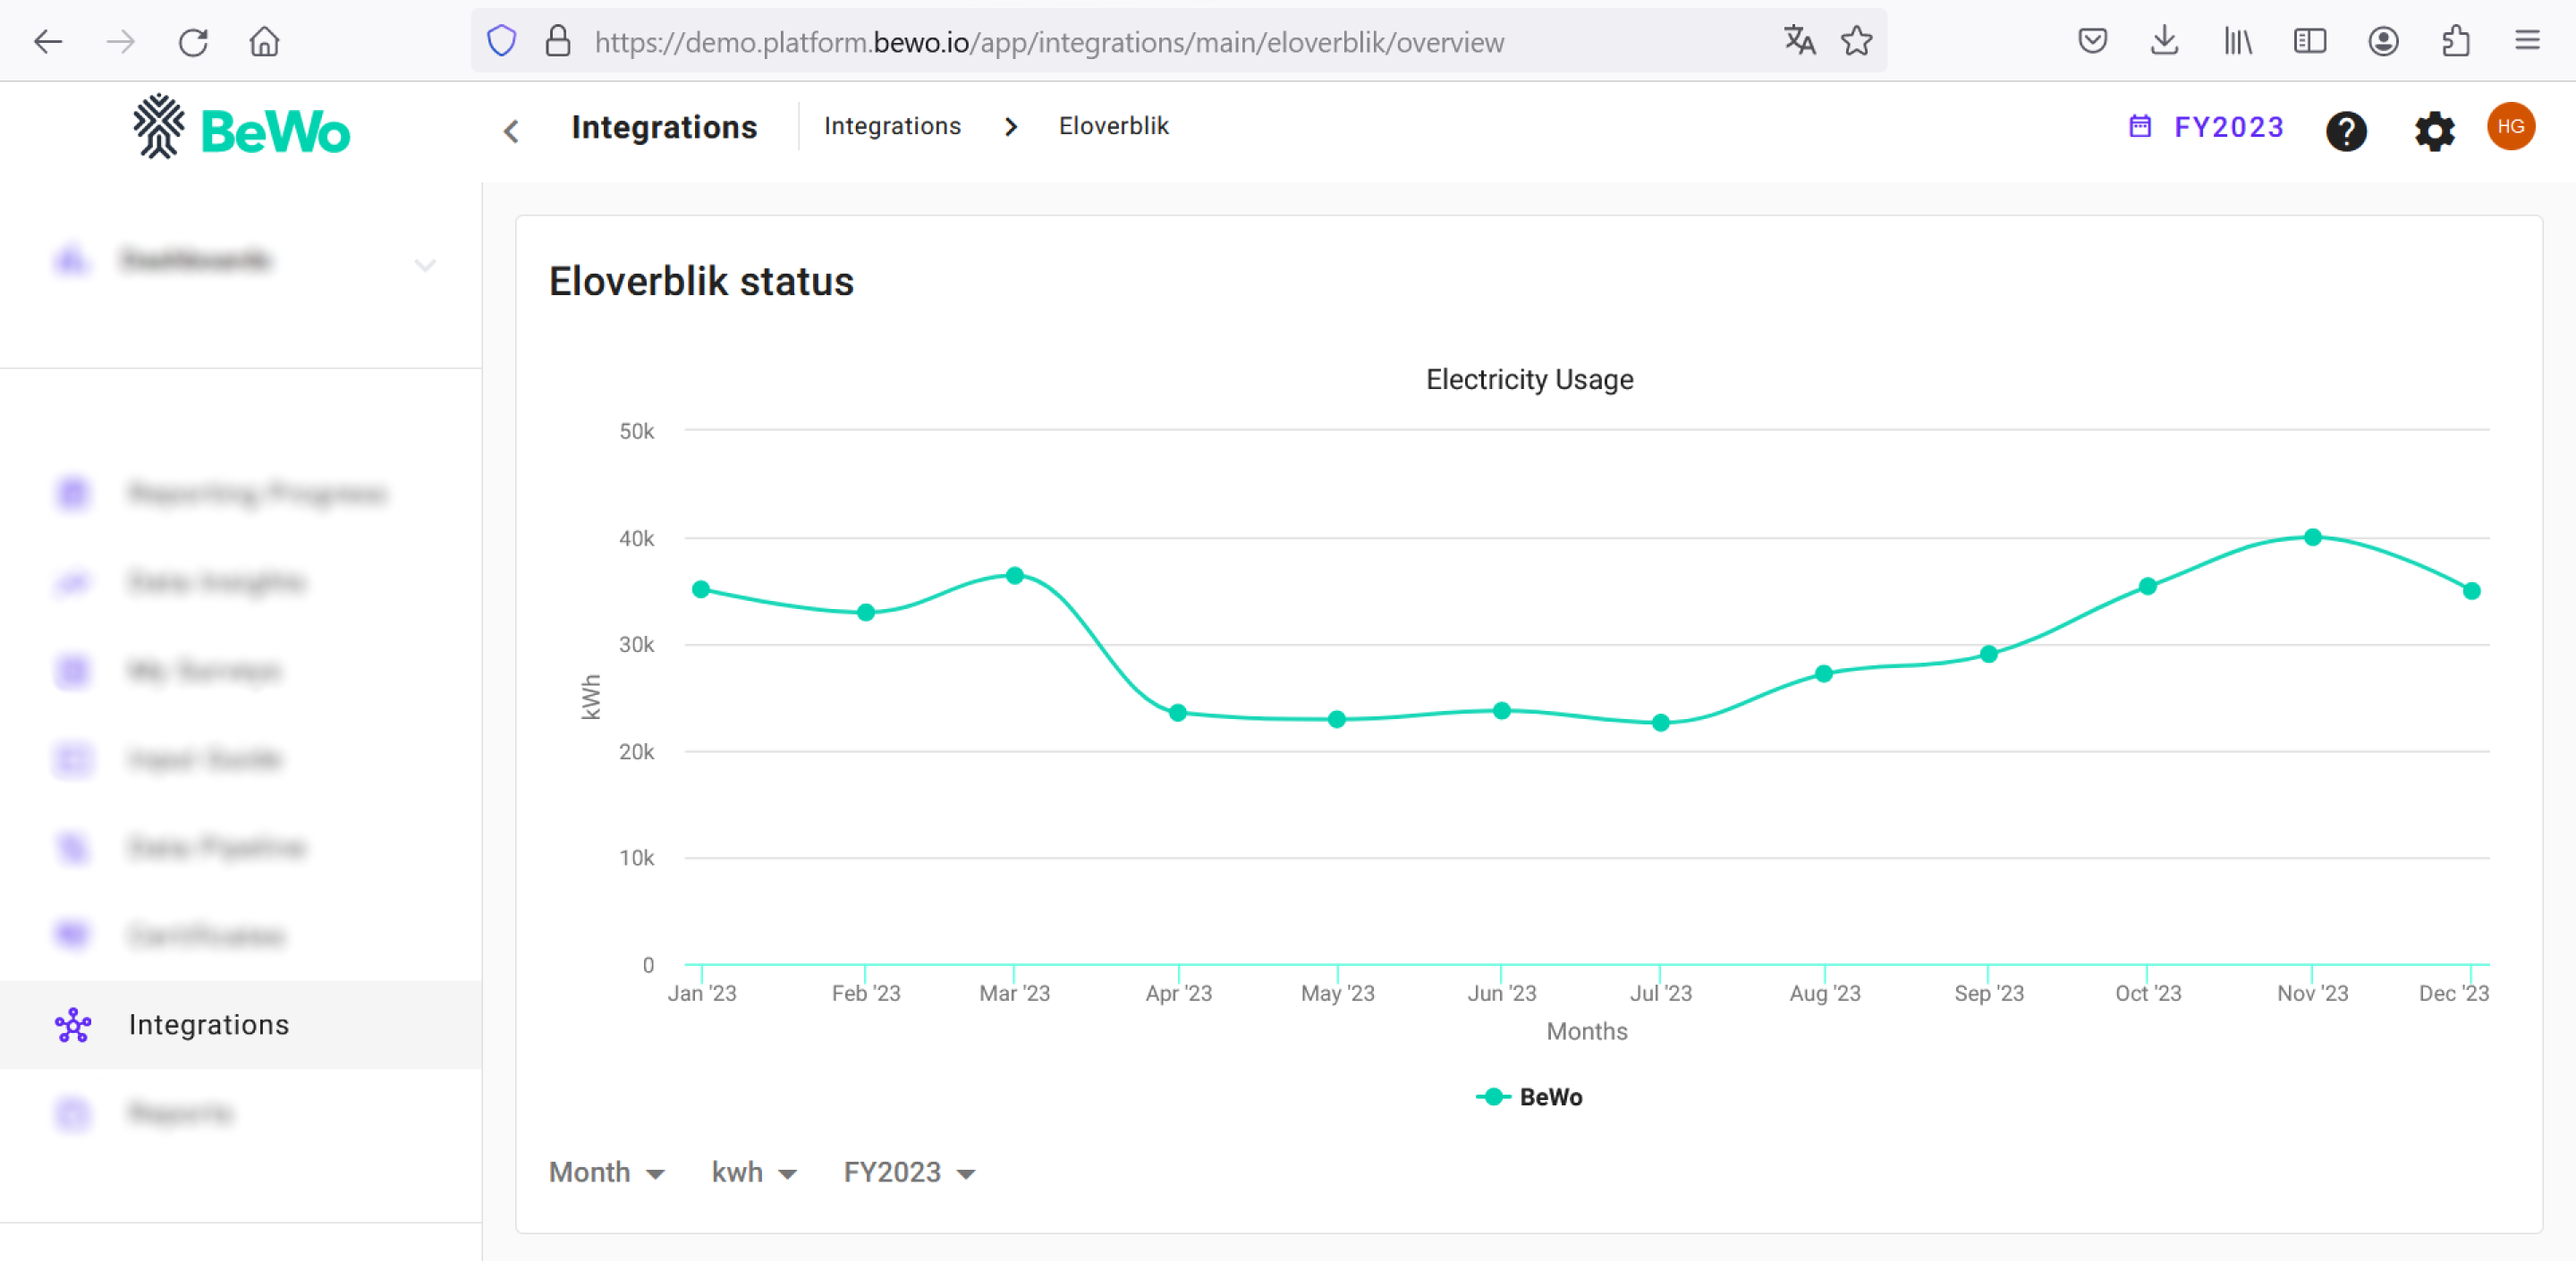Click the help question mark button
The width and height of the screenshot is (2576, 1261).
tap(2348, 126)
